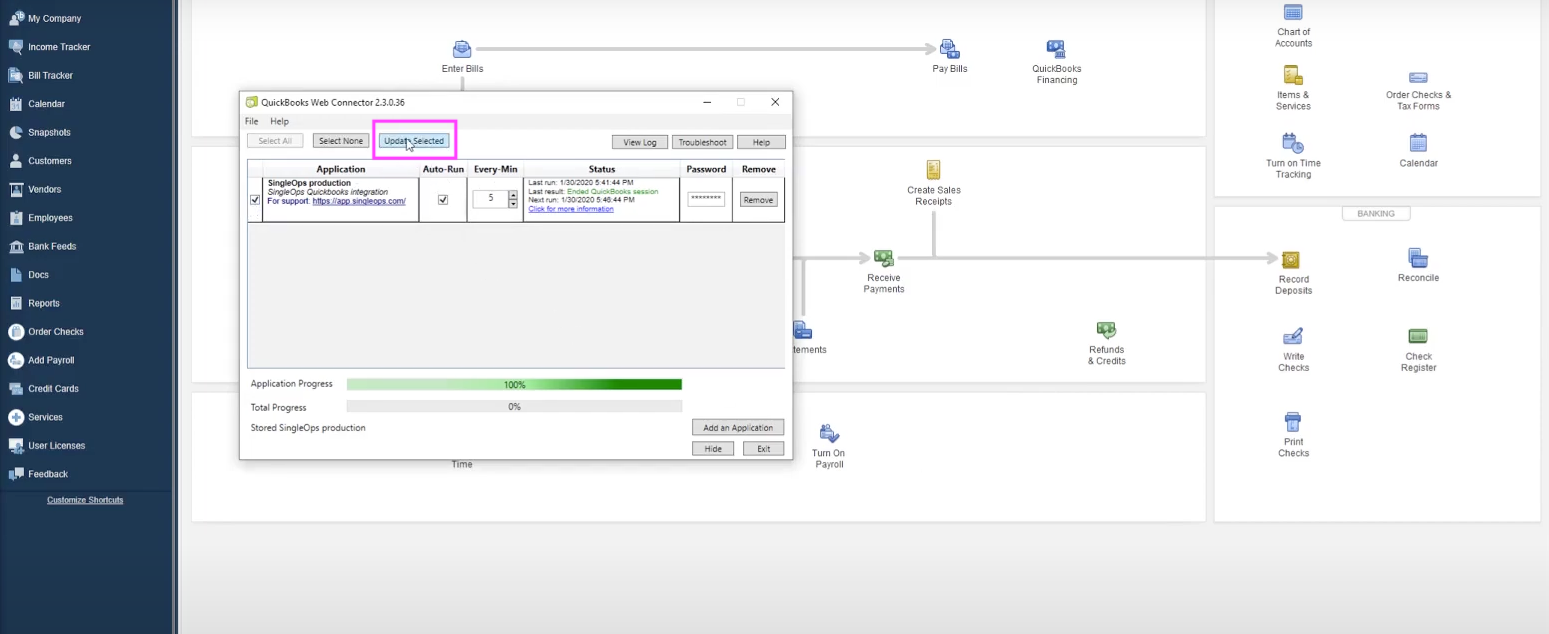This screenshot has width=1549, height=634.
Task: Open the Help menu in Web Connector
Action: [x=280, y=121]
